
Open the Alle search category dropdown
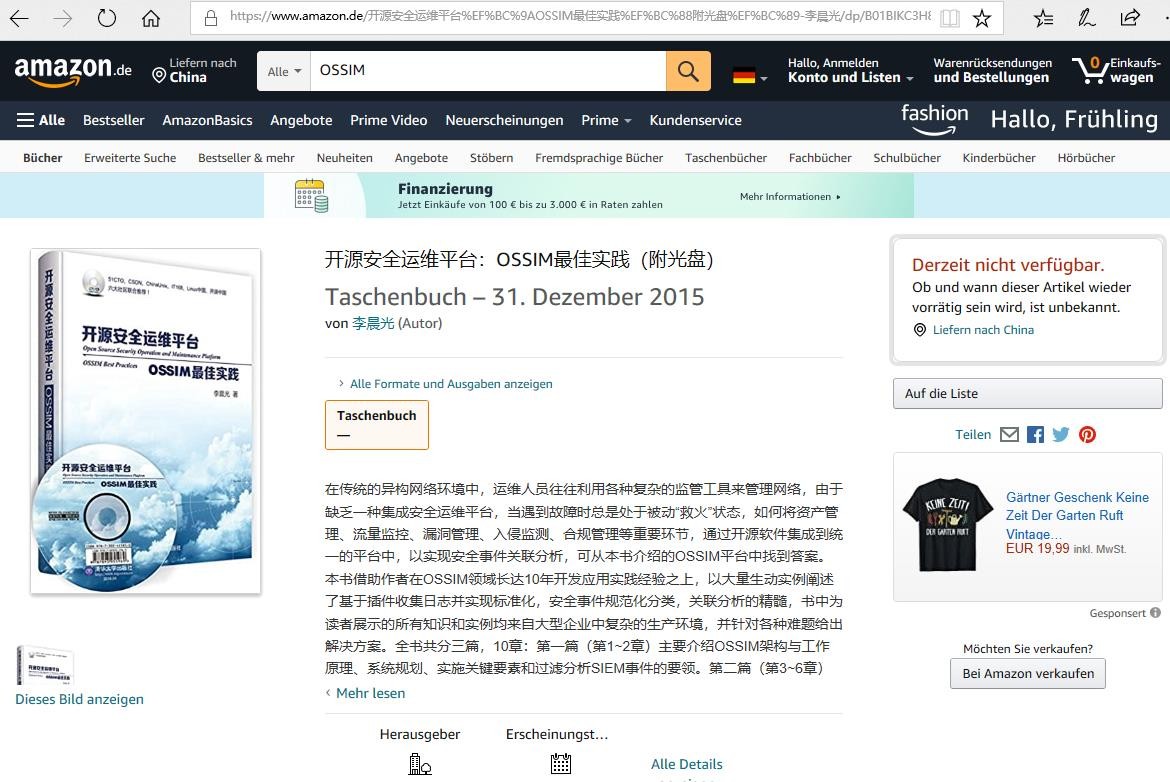click(284, 72)
